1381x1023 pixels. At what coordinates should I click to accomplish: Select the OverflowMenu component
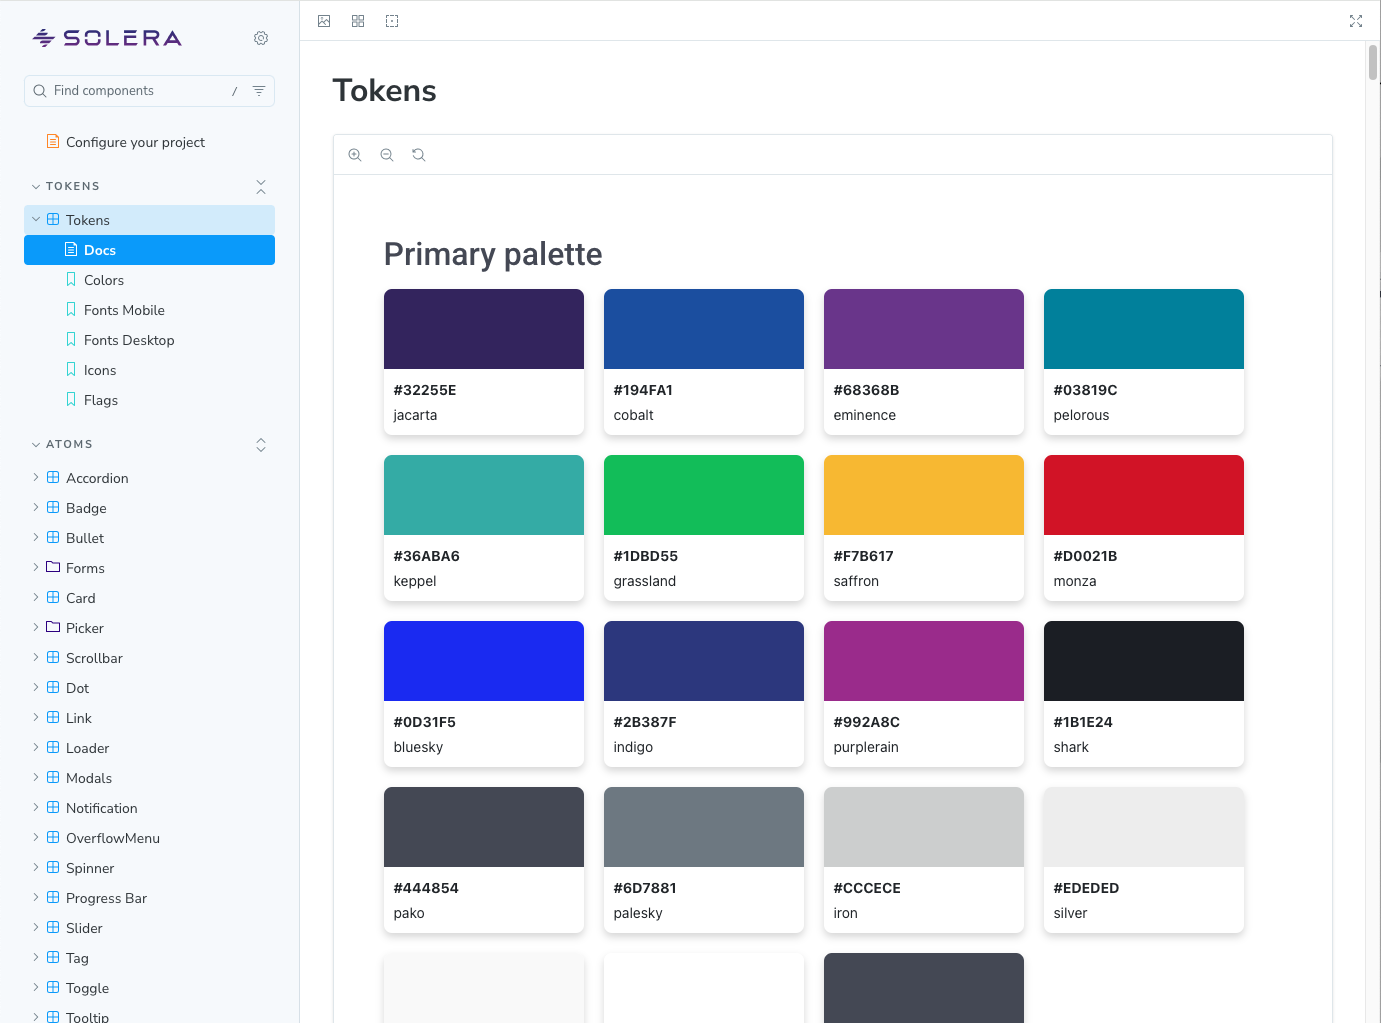[x=149, y=838]
